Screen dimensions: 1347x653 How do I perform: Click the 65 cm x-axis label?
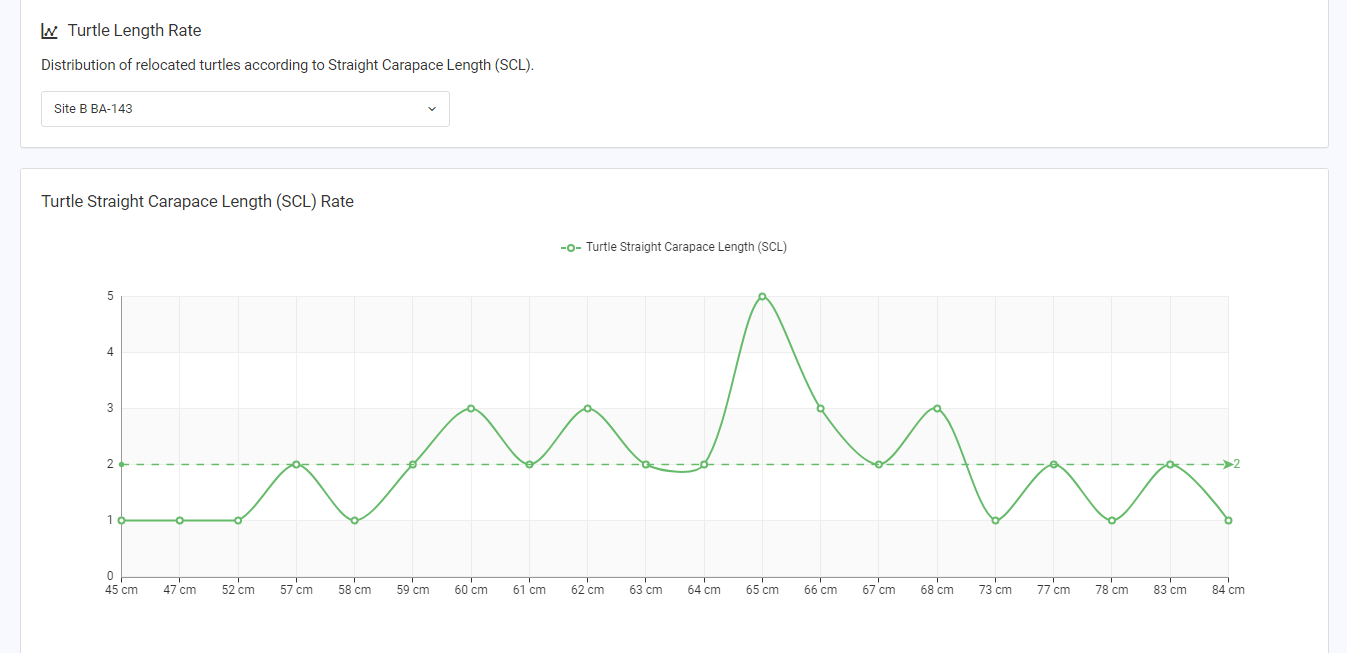(762, 590)
